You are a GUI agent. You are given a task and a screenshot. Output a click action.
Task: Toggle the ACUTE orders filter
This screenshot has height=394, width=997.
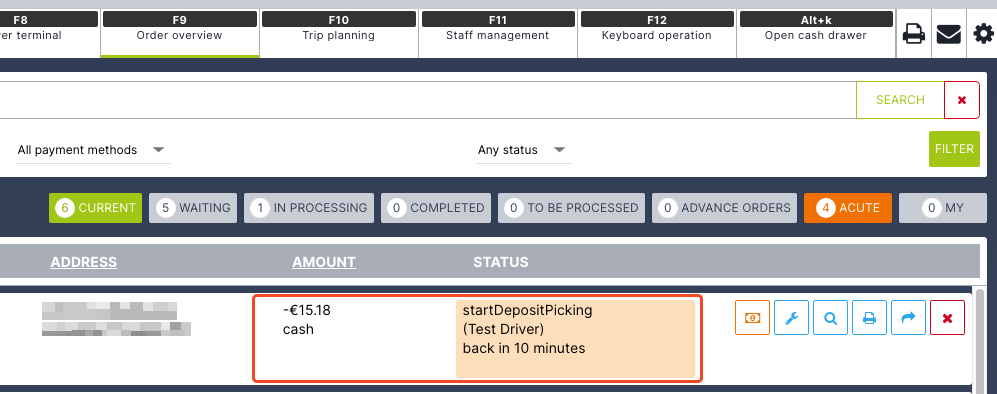pos(848,208)
